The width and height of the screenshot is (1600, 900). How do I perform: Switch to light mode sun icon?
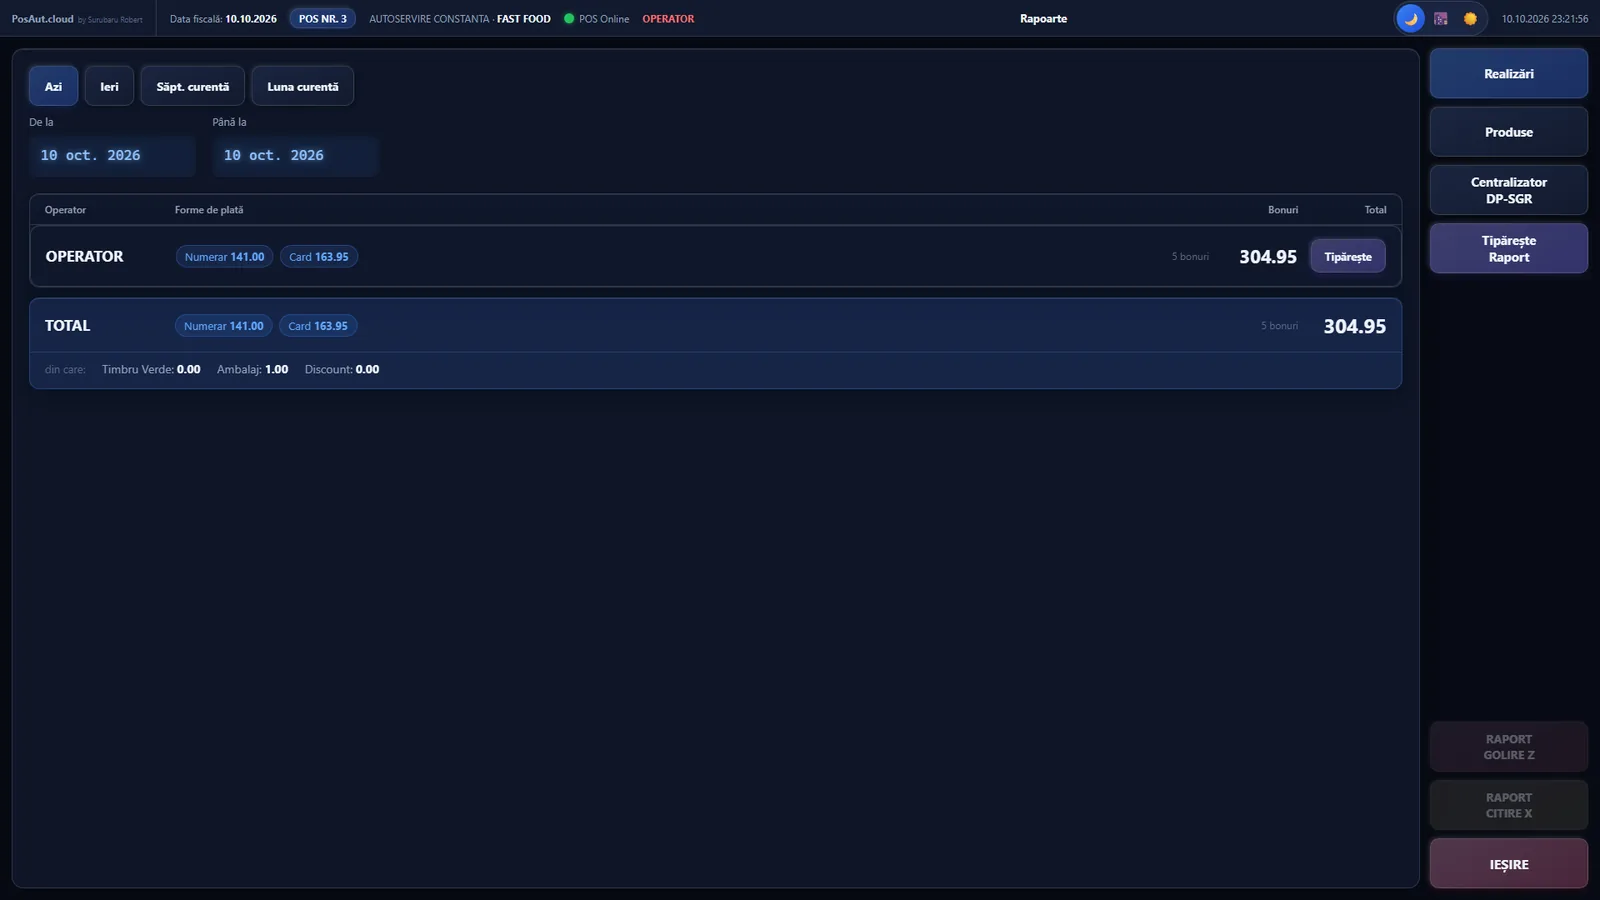click(1470, 19)
